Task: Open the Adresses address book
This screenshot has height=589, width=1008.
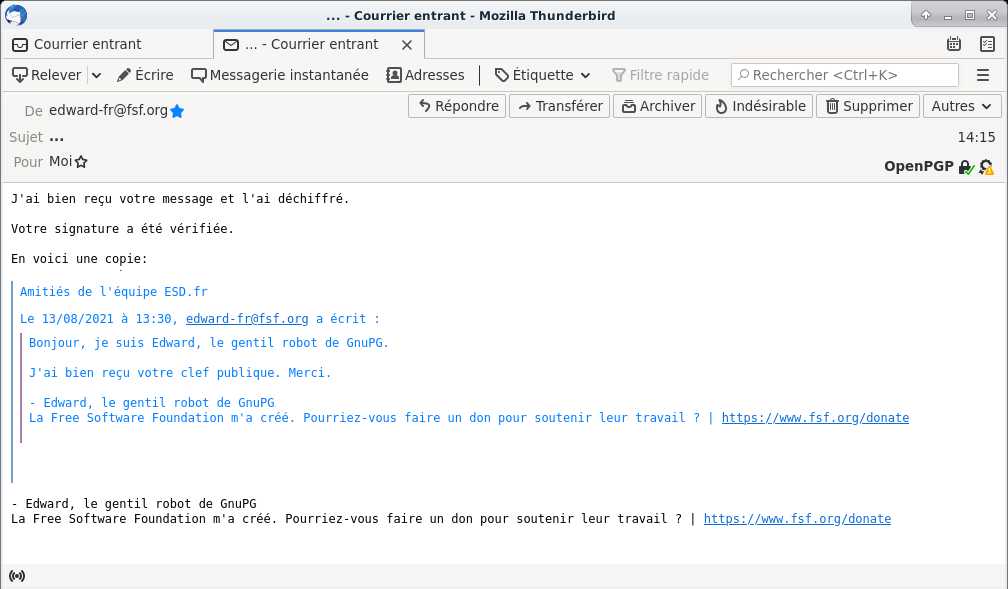Action: coord(425,75)
